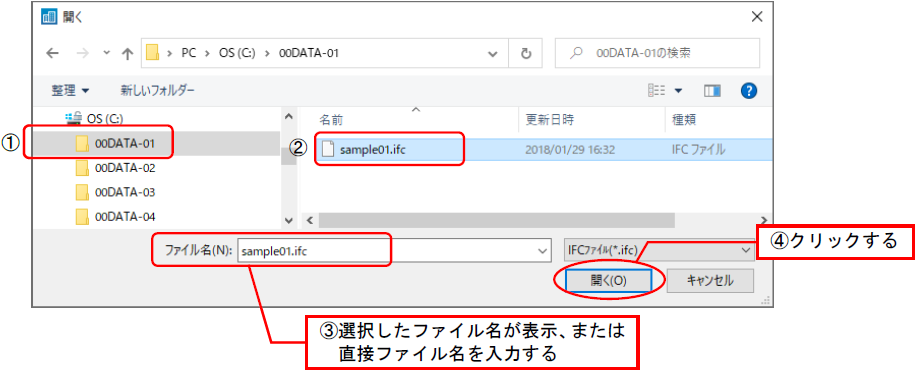
Task: Click the forward navigation arrow
Action: [x=83, y=53]
